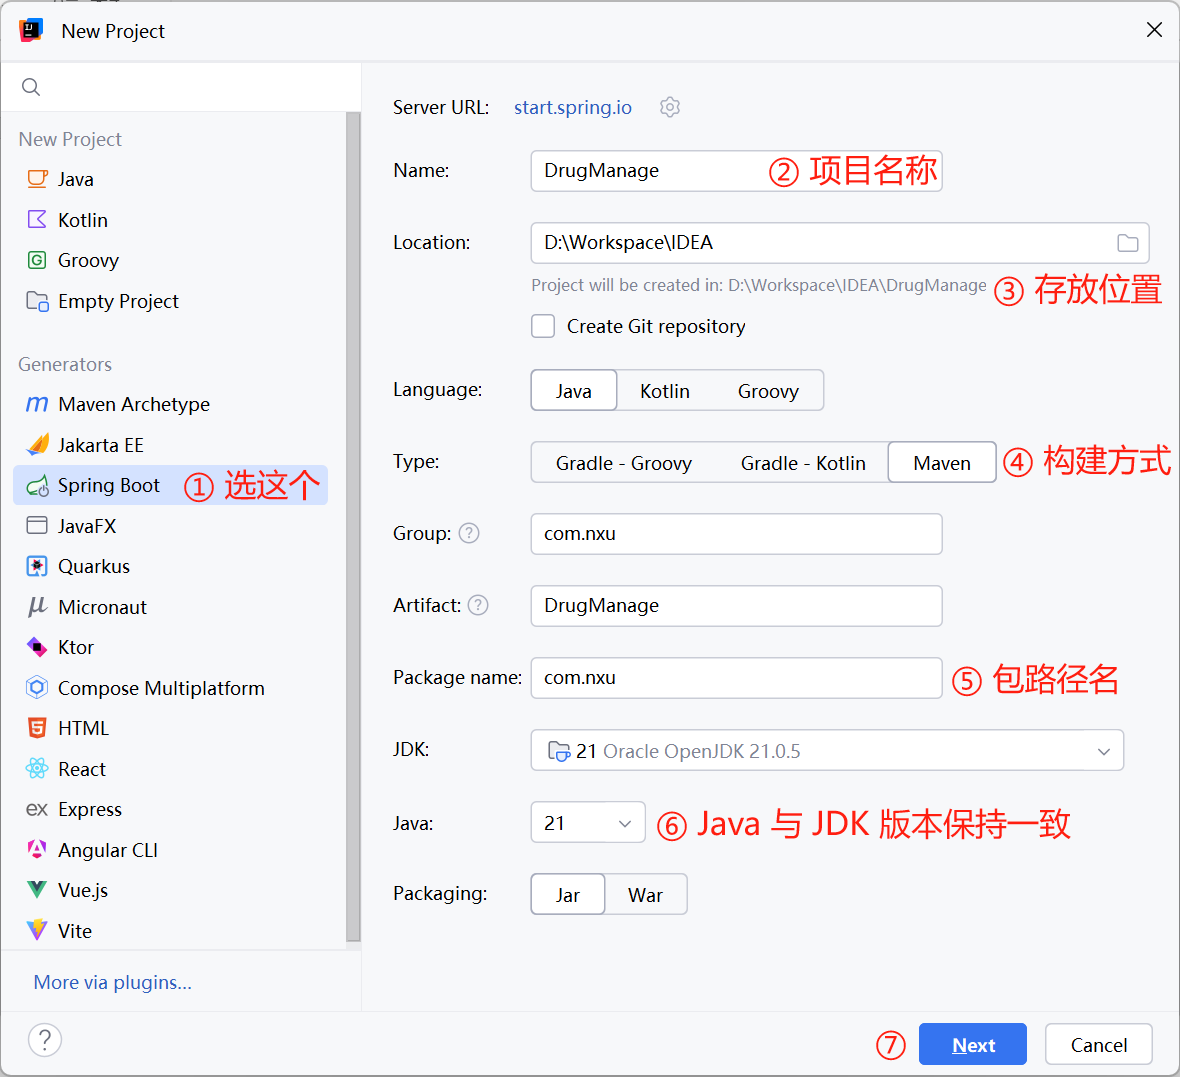Select the Java project icon

click(x=37, y=179)
